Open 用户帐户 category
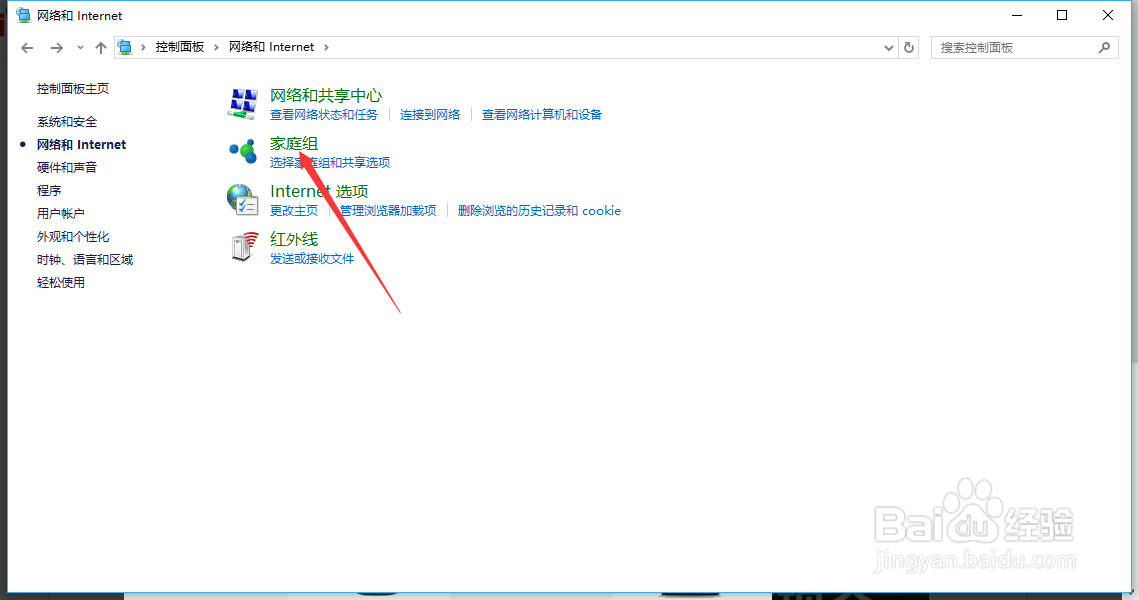This screenshot has height=600, width=1139. tap(60, 214)
